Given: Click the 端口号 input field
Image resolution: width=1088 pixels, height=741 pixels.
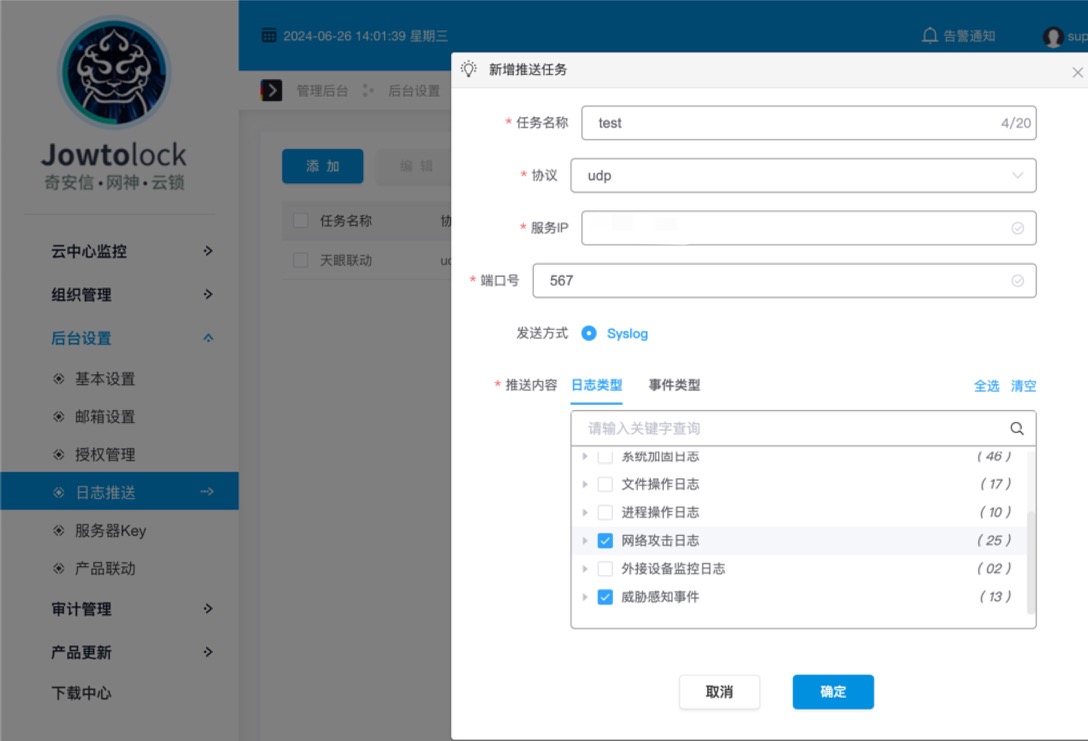Looking at the screenshot, I should pyautogui.click(x=770, y=281).
